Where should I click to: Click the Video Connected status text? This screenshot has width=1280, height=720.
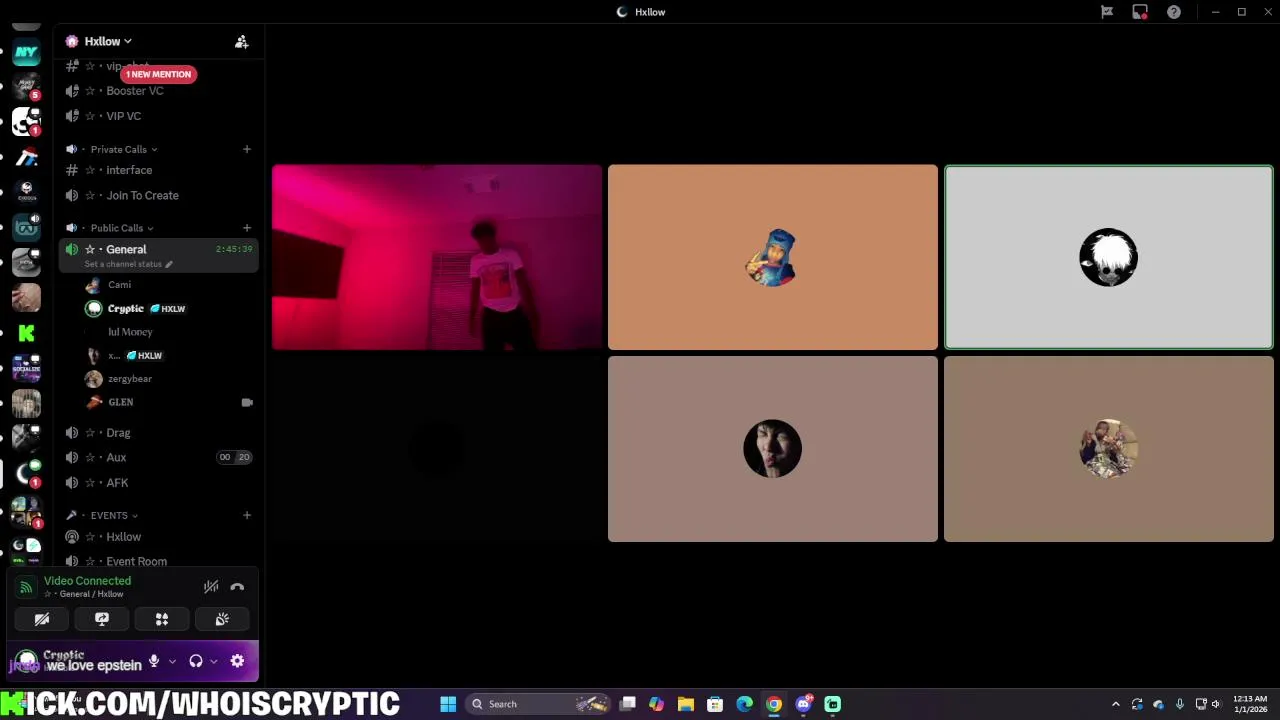[x=87, y=581]
